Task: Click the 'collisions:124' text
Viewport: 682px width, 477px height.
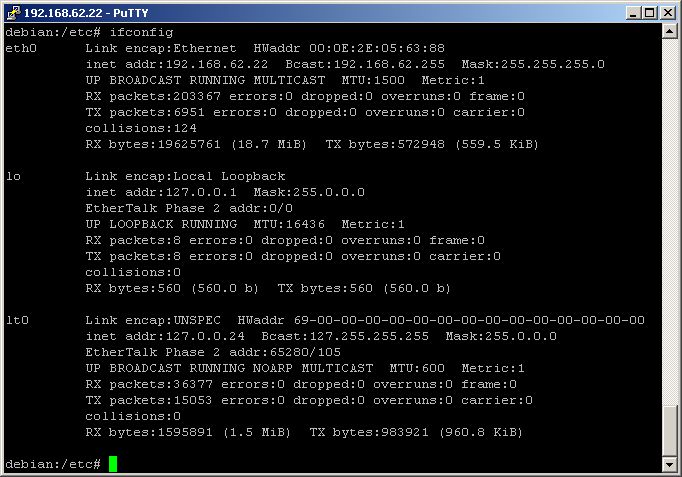Action: pos(141,128)
